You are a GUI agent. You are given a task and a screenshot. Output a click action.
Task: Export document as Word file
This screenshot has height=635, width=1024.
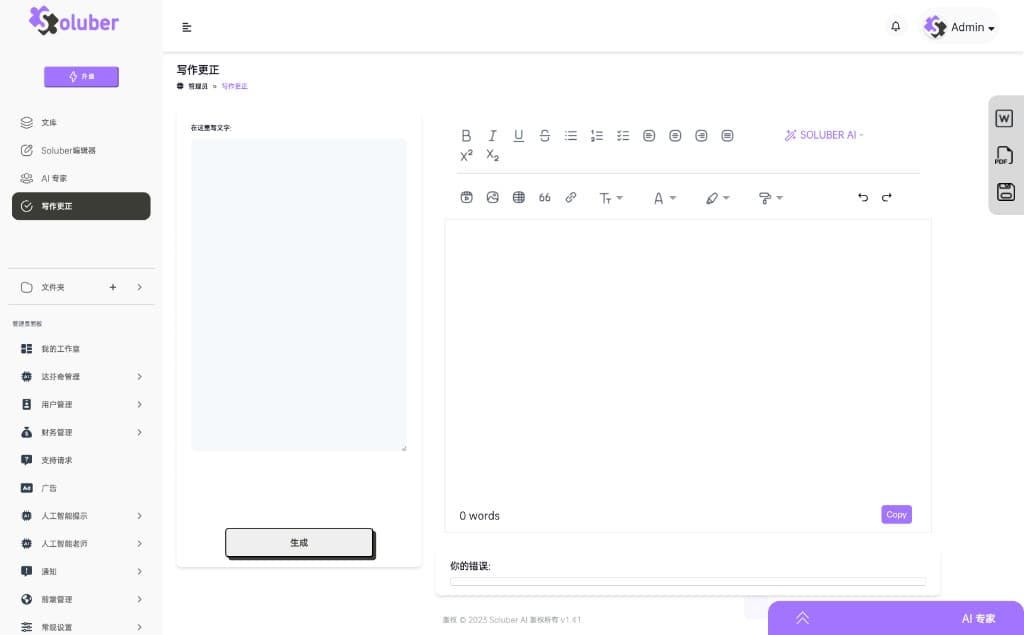click(x=1004, y=118)
